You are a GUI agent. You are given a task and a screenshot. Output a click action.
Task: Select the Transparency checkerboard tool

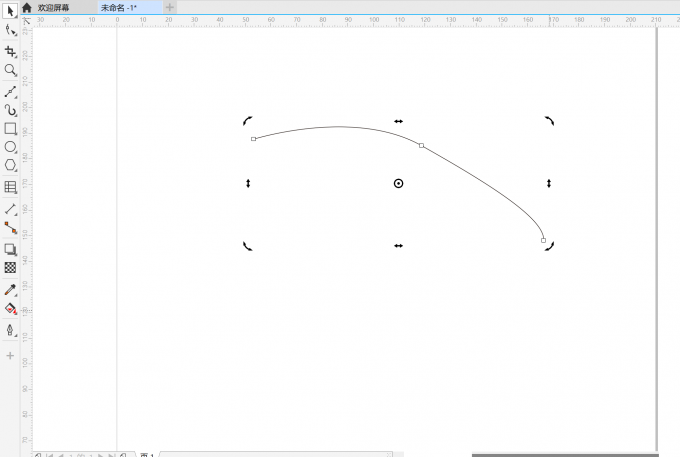coord(10,268)
